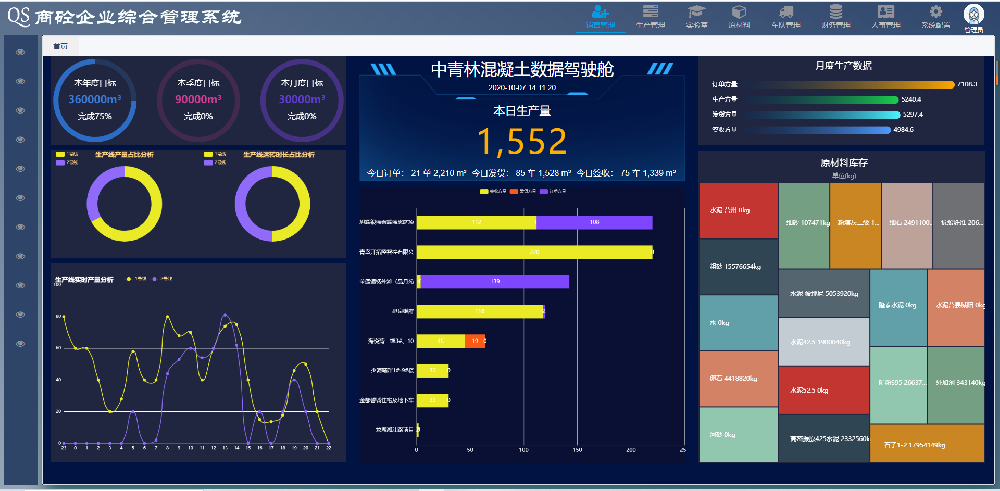1000x491 pixels.
Task: Select the 水泥 储料库 5053920kg treemap tile
Action: click(824, 294)
